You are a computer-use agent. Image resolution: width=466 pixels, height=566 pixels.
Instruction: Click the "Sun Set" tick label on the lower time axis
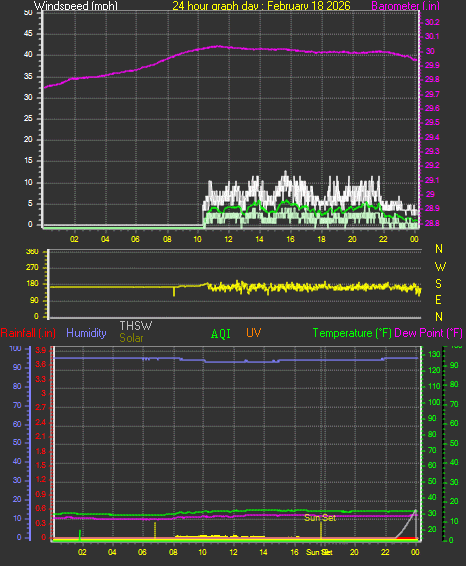(x=319, y=552)
